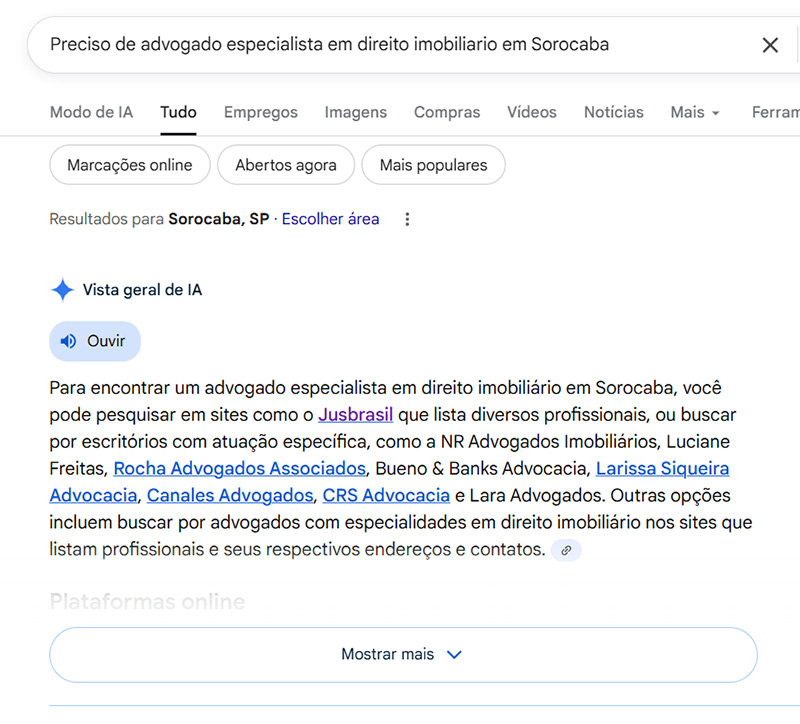Go to the Notícias tab
This screenshot has width=800, height=724.
(x=613, y=112)
